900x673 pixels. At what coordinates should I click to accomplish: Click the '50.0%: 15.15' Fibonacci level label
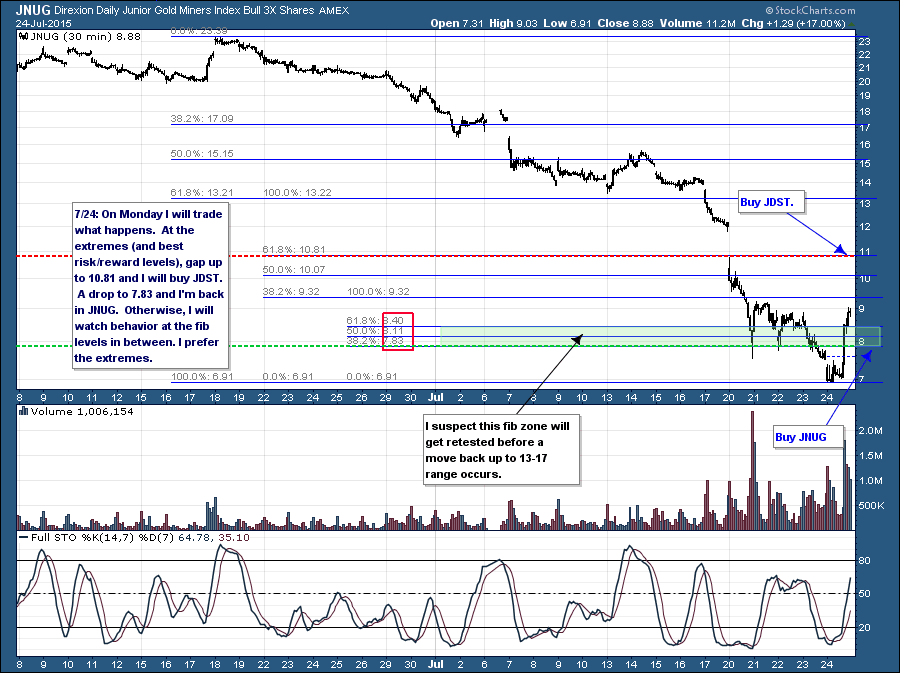(202, 154)
